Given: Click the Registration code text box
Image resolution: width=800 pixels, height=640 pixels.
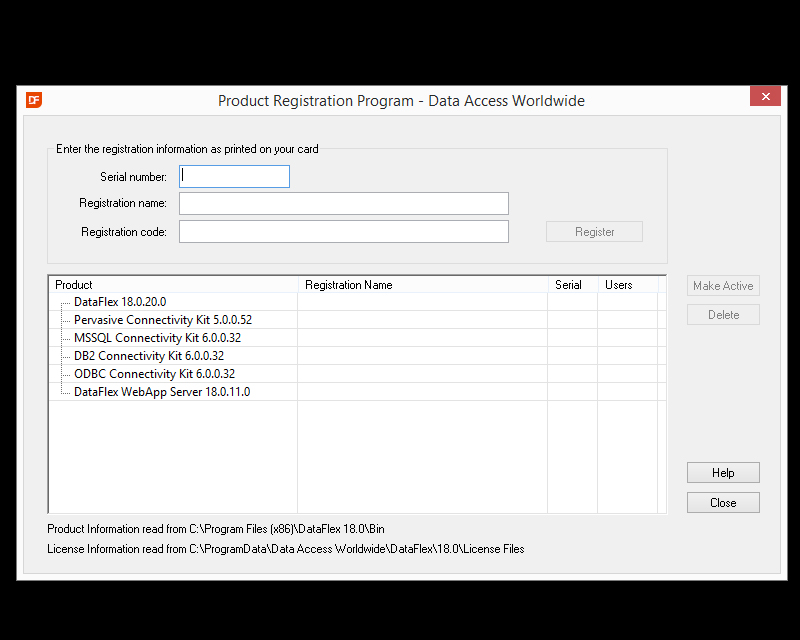Looking at the screenshot, I should 344,232.
